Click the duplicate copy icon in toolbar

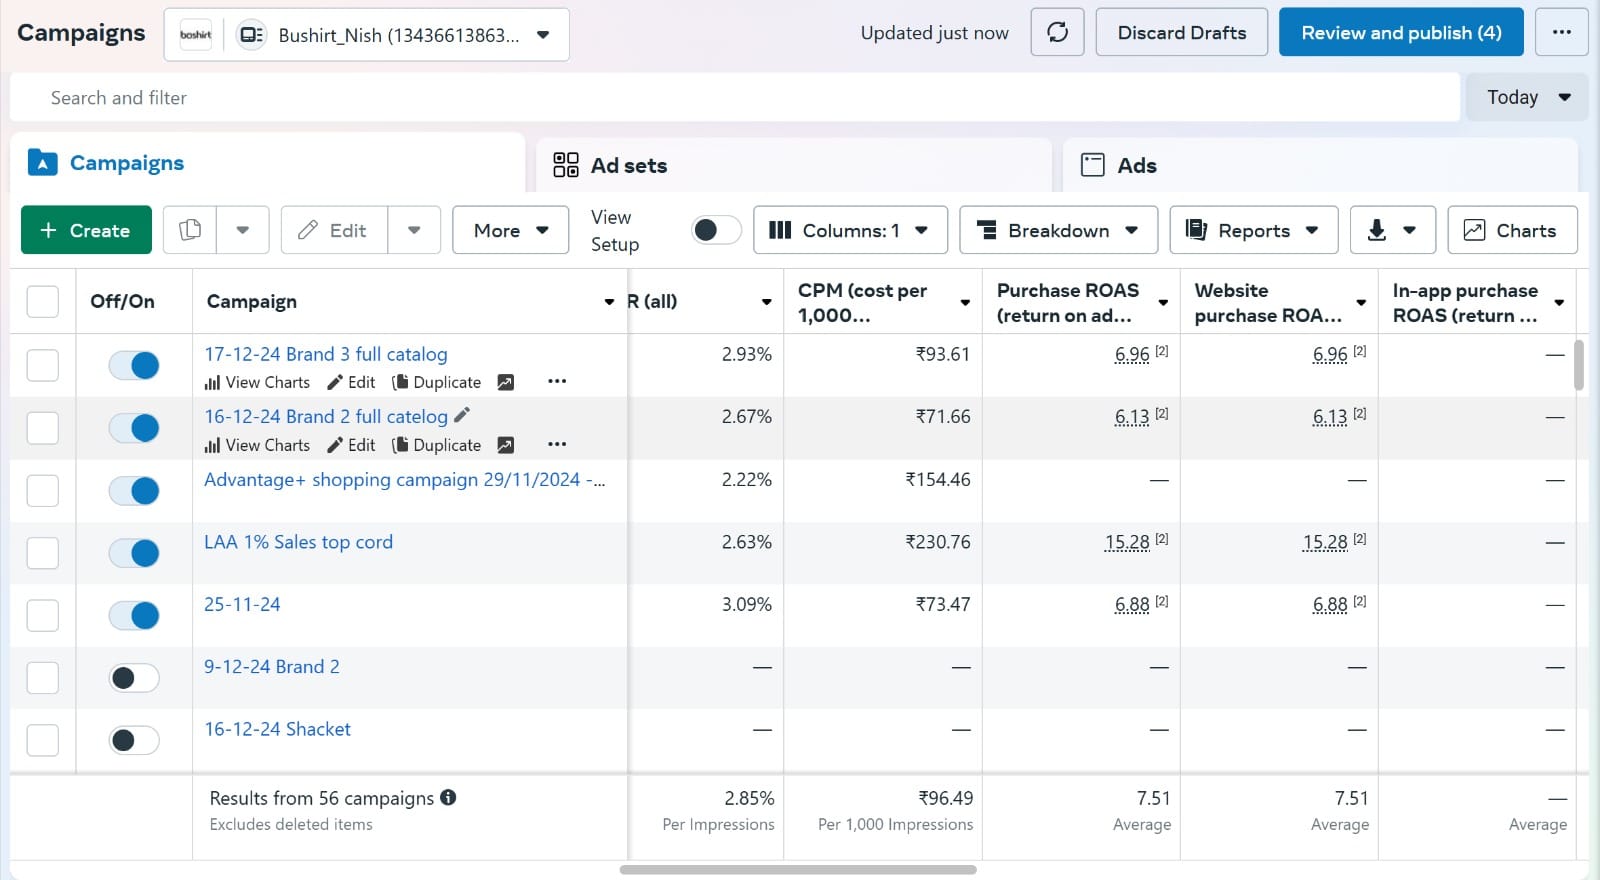190,230
